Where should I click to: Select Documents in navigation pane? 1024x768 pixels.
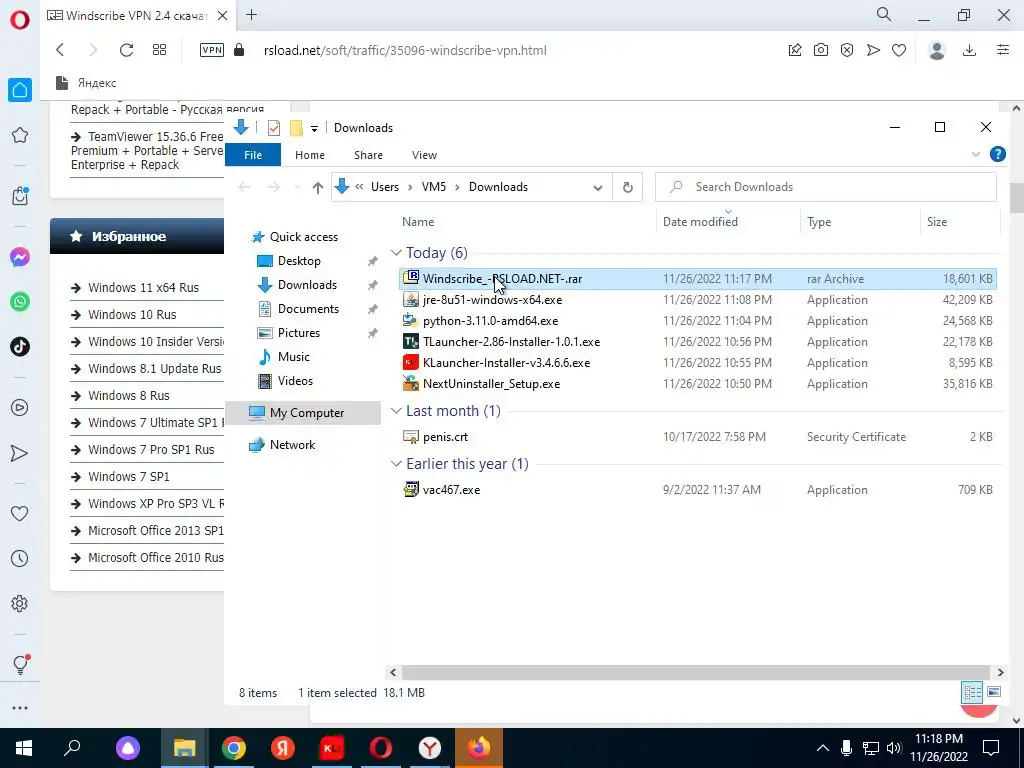click(x=308, y=309)
